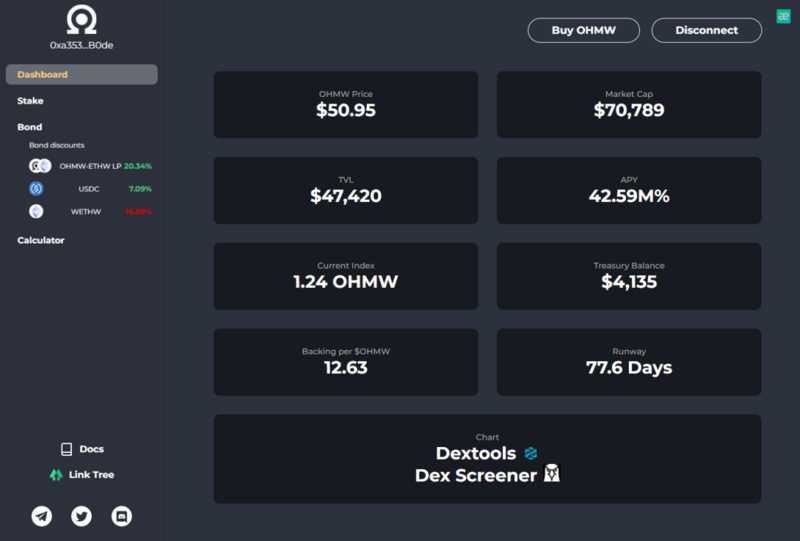Go to the Stake page
This screenshot has width=800, height=541.
(x=30, y=101)
